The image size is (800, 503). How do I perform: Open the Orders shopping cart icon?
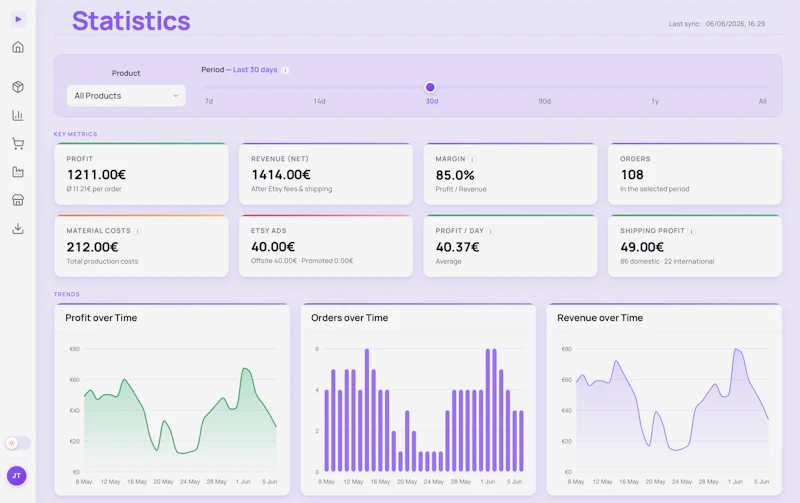(x=18, y=144)
